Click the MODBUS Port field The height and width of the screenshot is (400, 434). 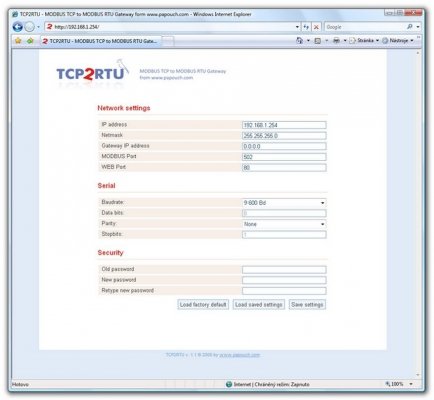pyautogui.click(x=284, y=157)
